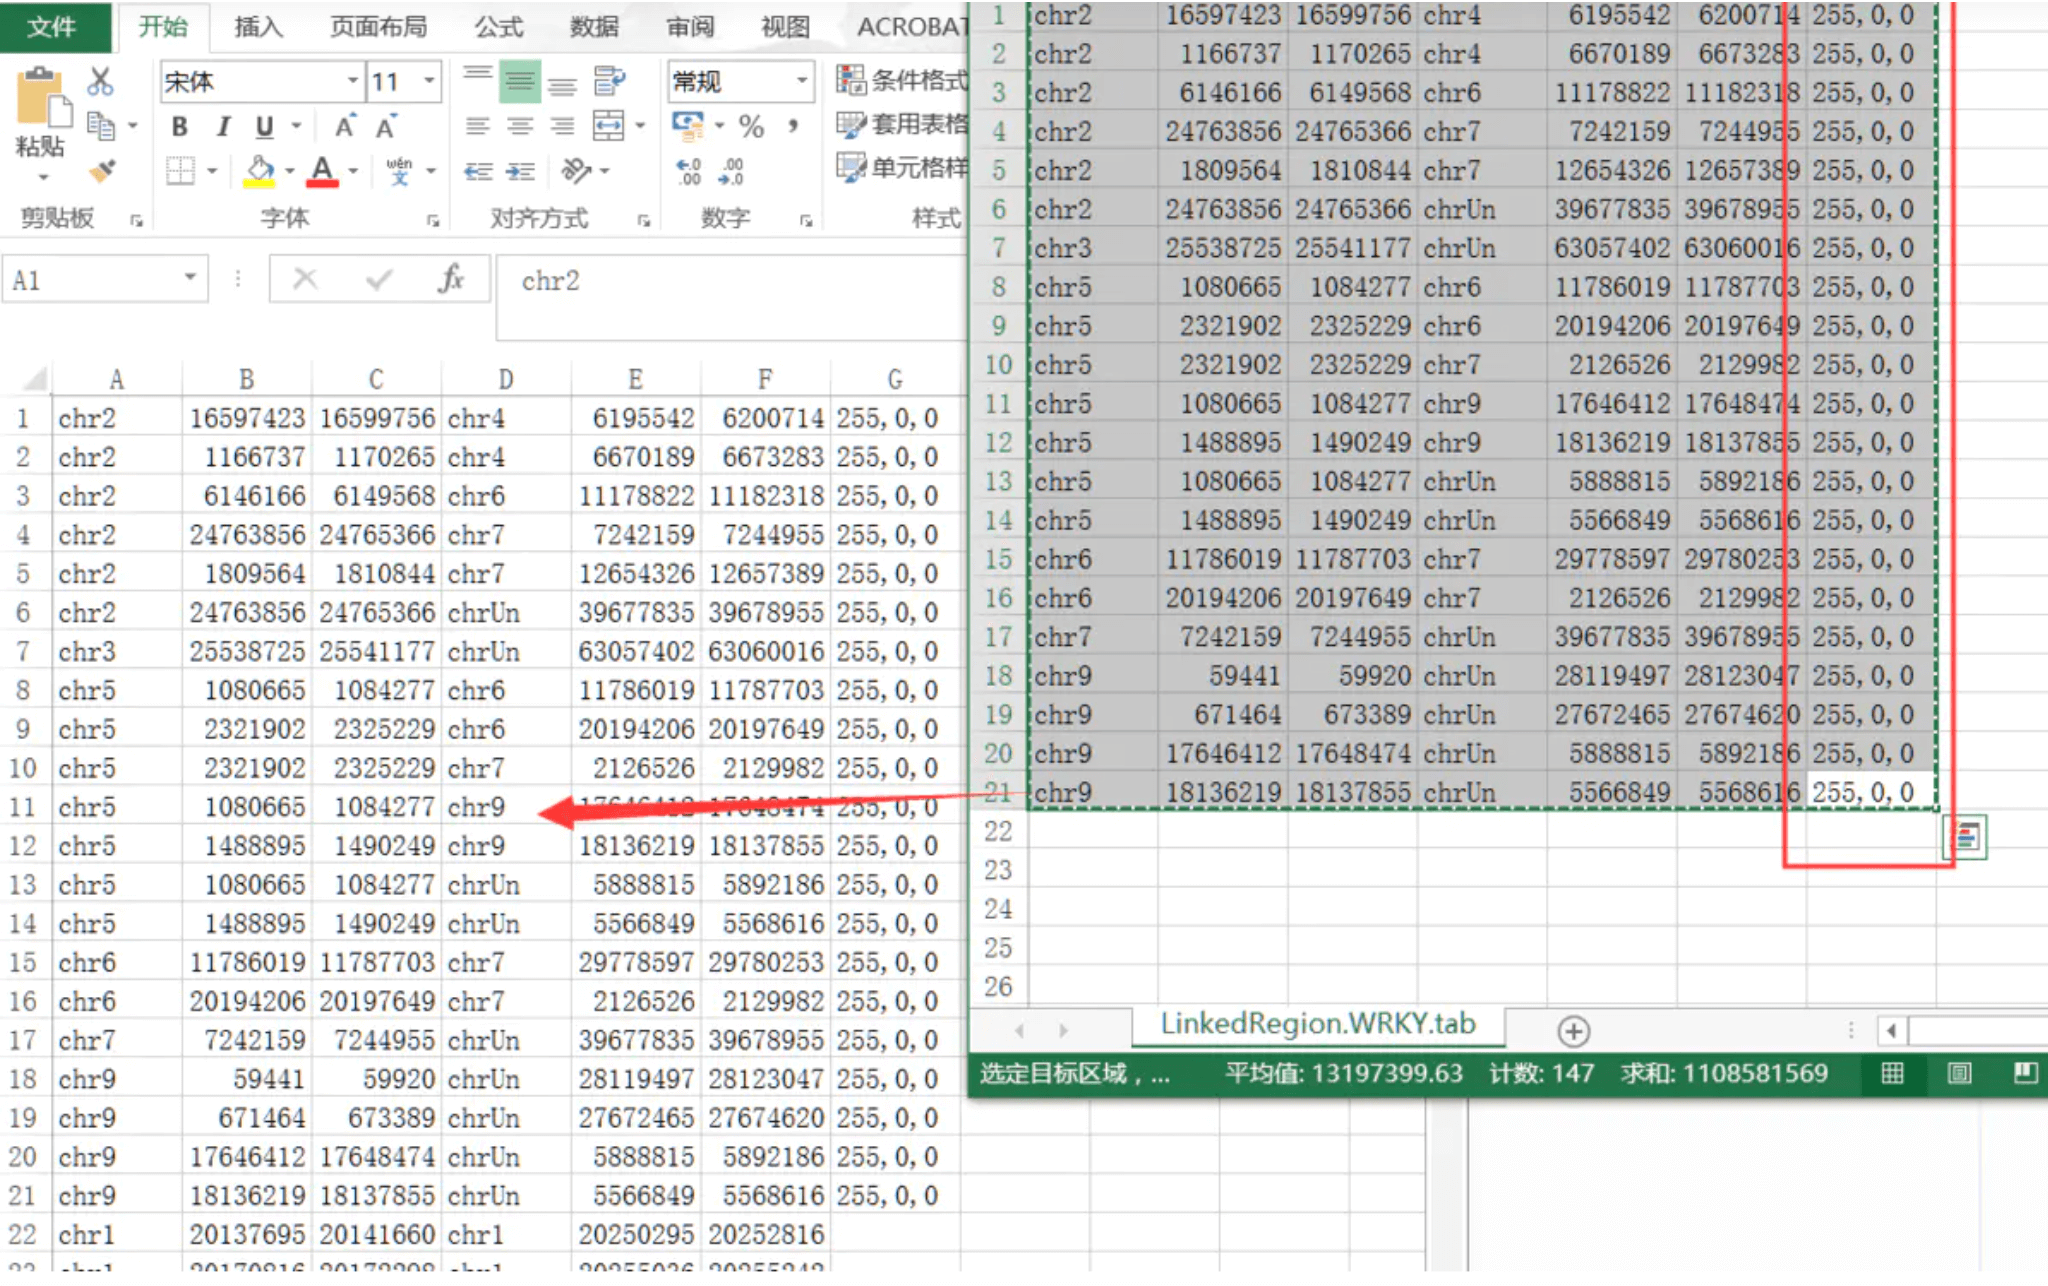This screenshot has width=2048, height=1286.
Task: Expand the font size dropdown
Action: (x=429, y=81)
